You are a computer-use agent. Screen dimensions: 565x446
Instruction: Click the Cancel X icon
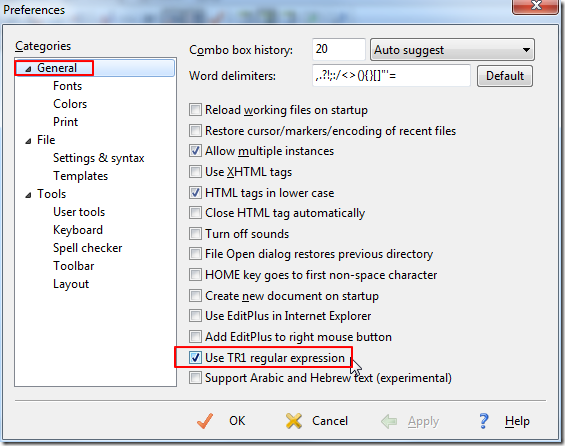(x=294, y=421)
